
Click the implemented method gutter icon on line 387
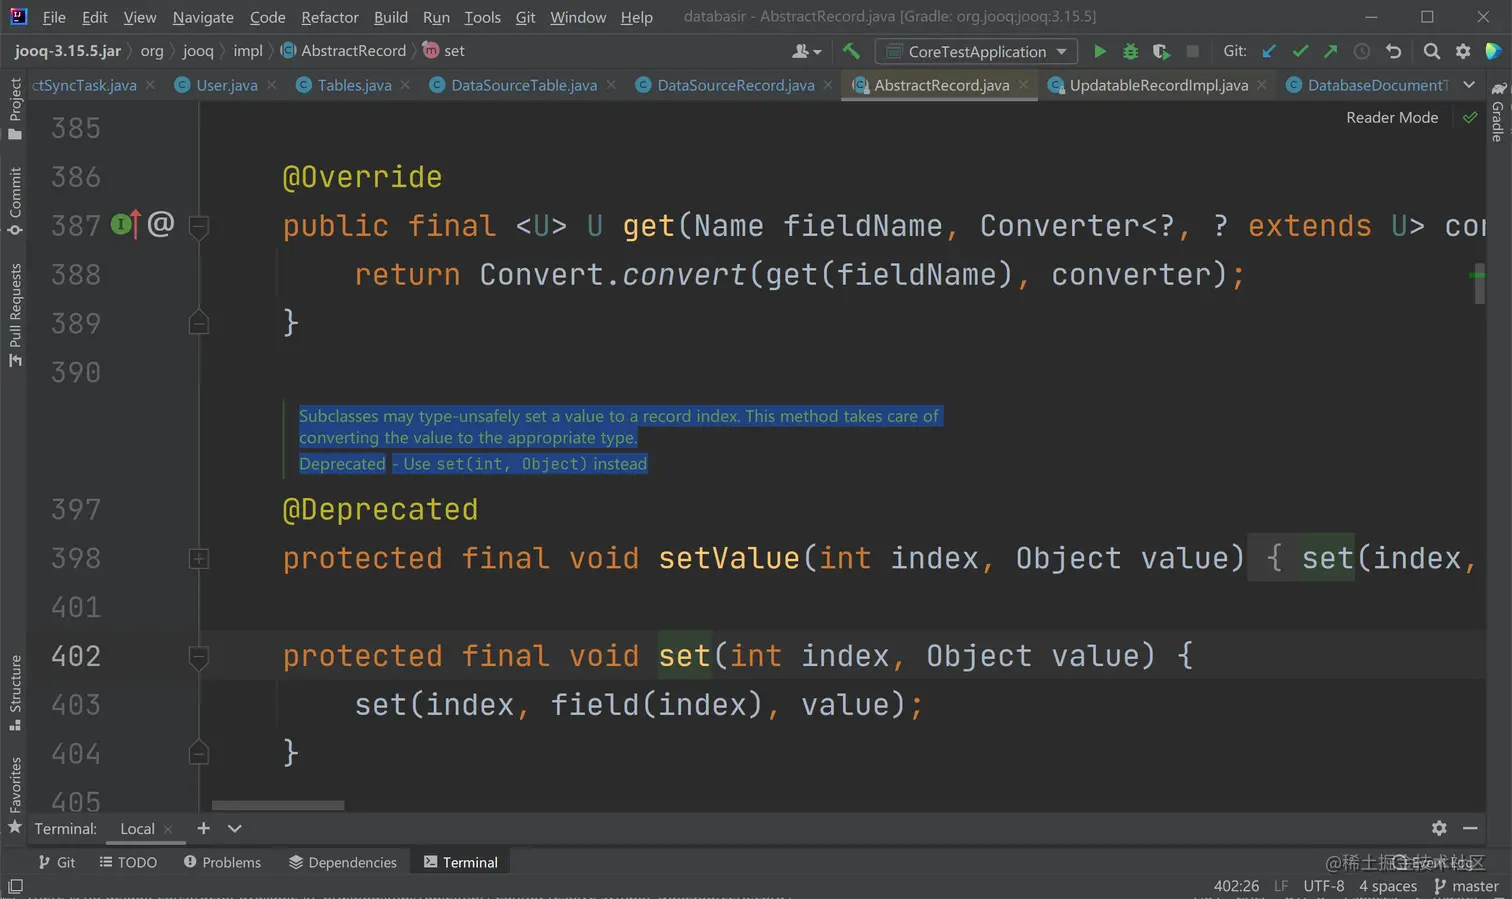(x=124, y=225)
